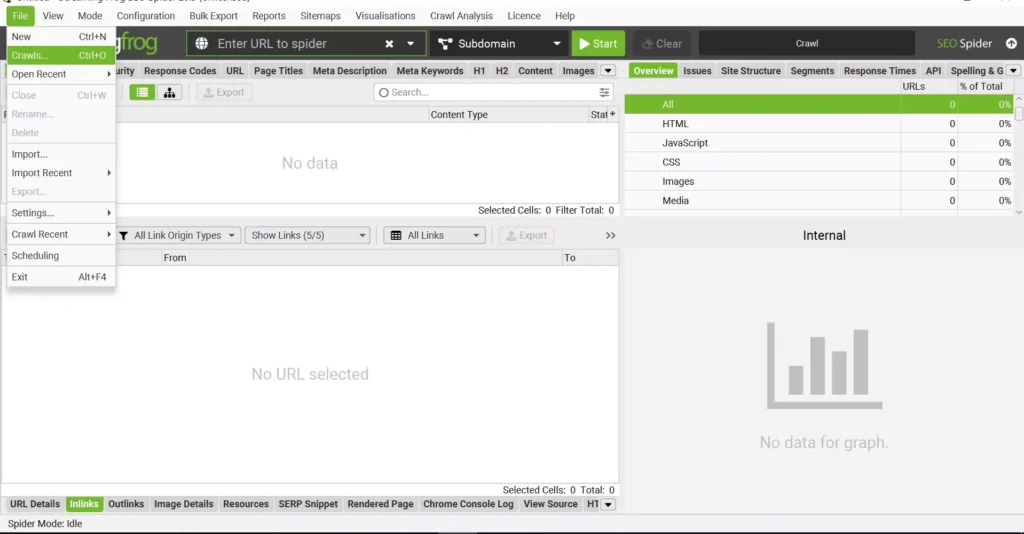The image size is (1024, 534).
Task: Choose Crawls... menu entry
Action: [x=61, y=55]
